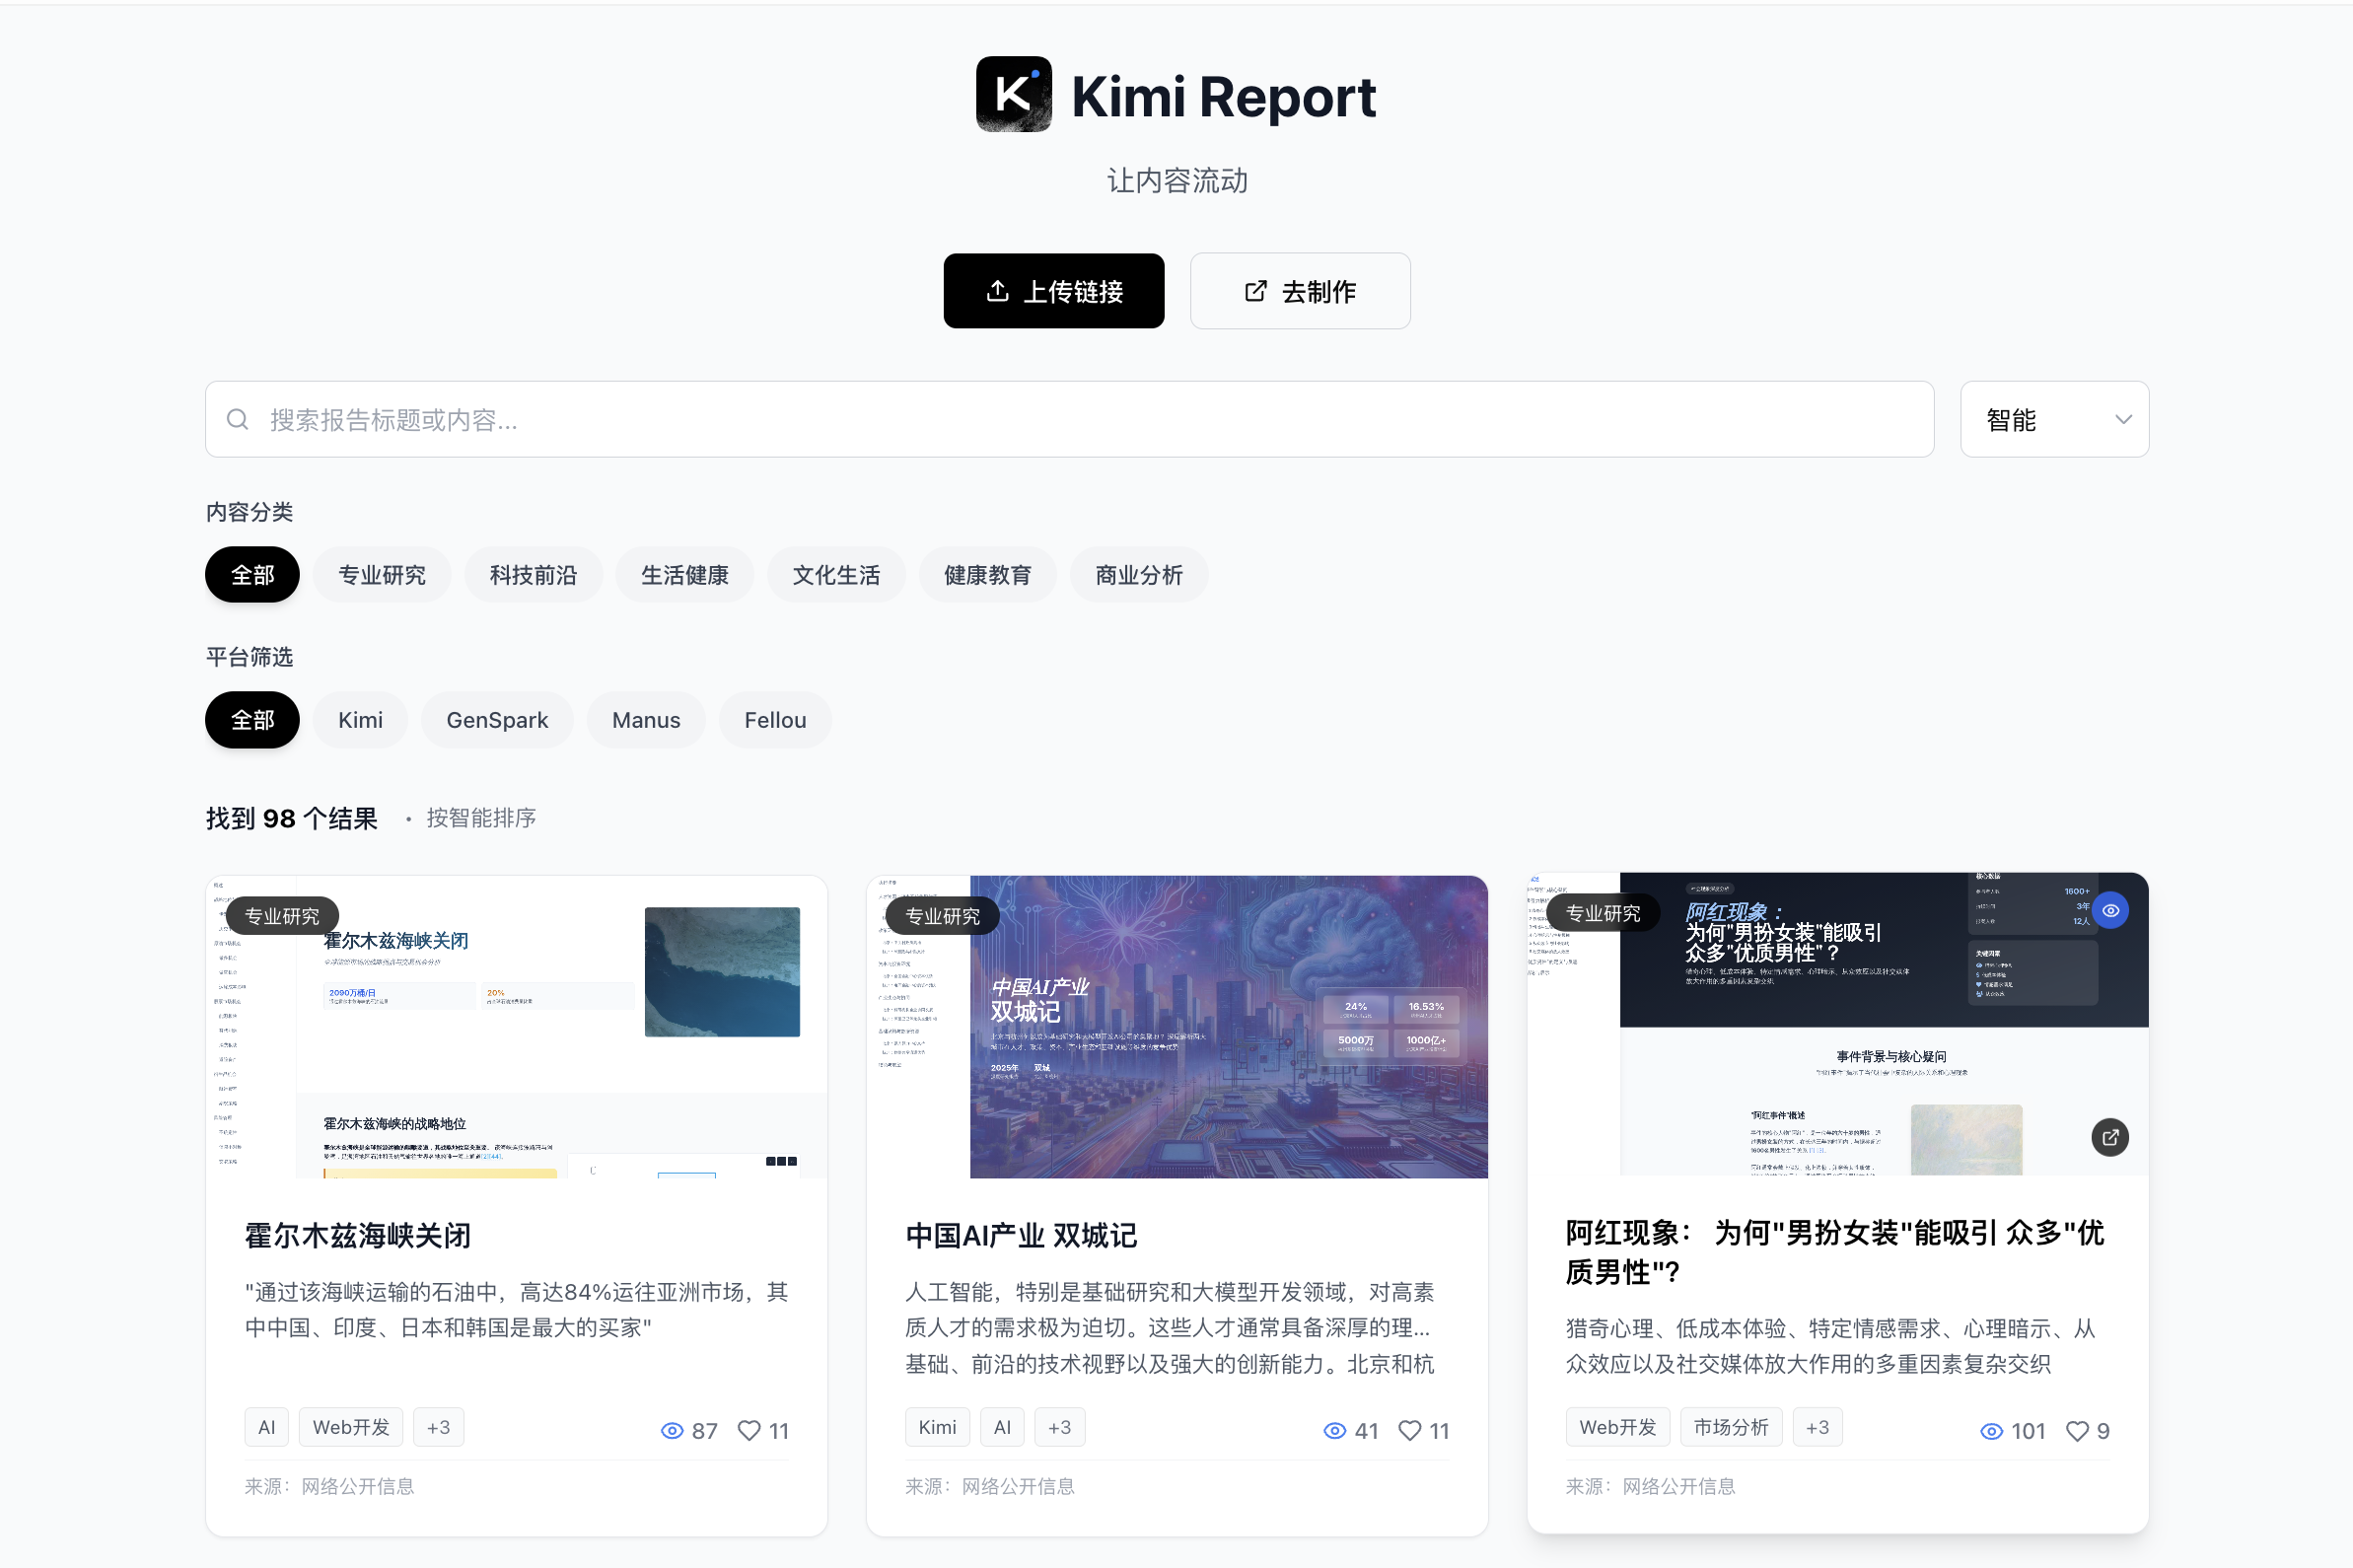This screenshot has width=2353, height=1568.
Task: Expand +3 tags on 霍尔木兹海峡关闭 card
Action: [x=438, y=1427]
